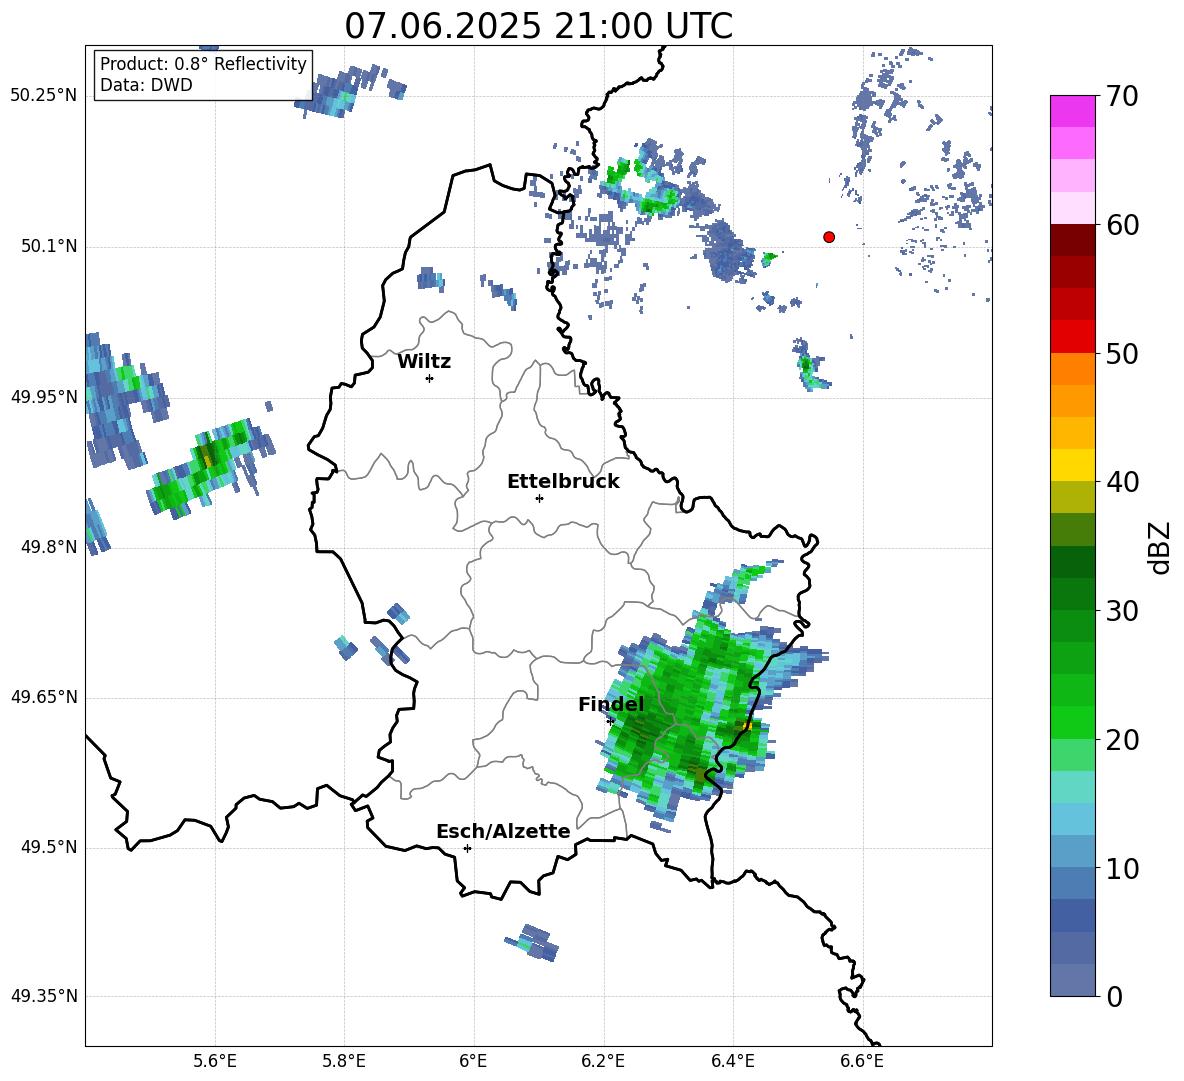Click the 6°E longitude label
This screenshot has height=1081, width=1184.
pyautogui.click(x=473, y=1061)
